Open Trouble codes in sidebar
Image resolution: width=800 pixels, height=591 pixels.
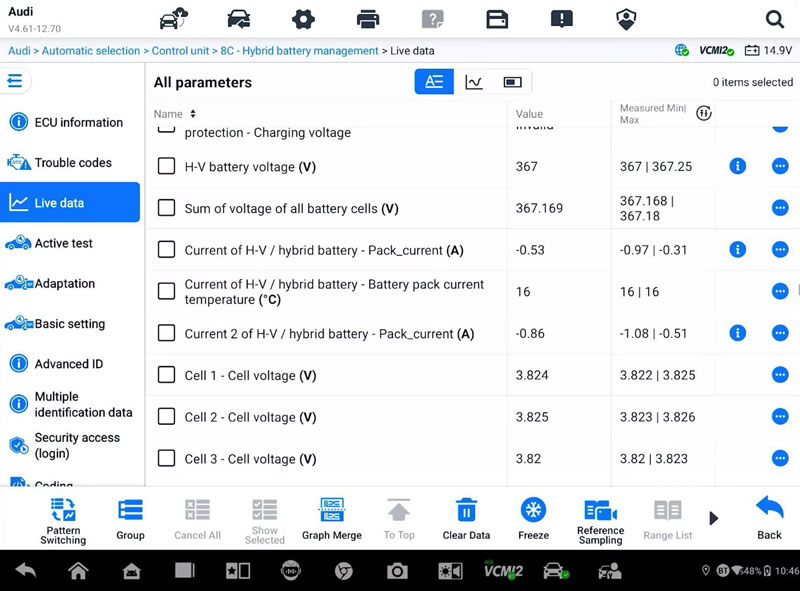click(x=70, y=163)
